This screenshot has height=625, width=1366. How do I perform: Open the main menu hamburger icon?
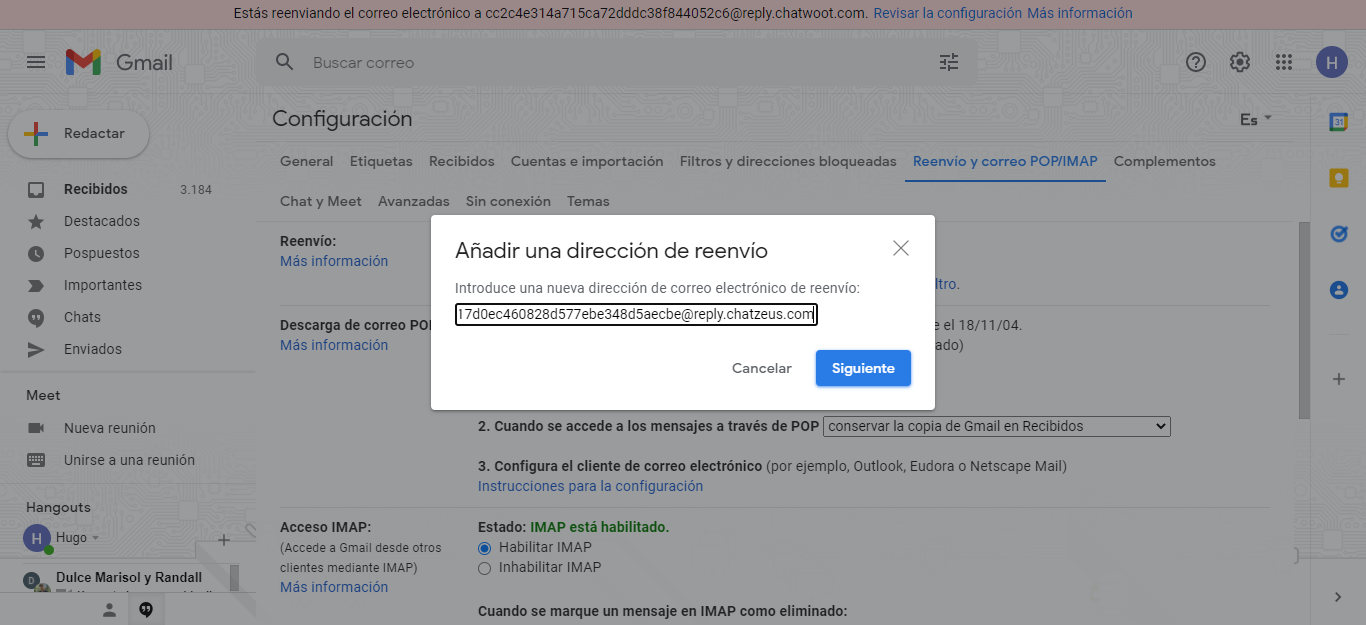(x=36, y=62)
